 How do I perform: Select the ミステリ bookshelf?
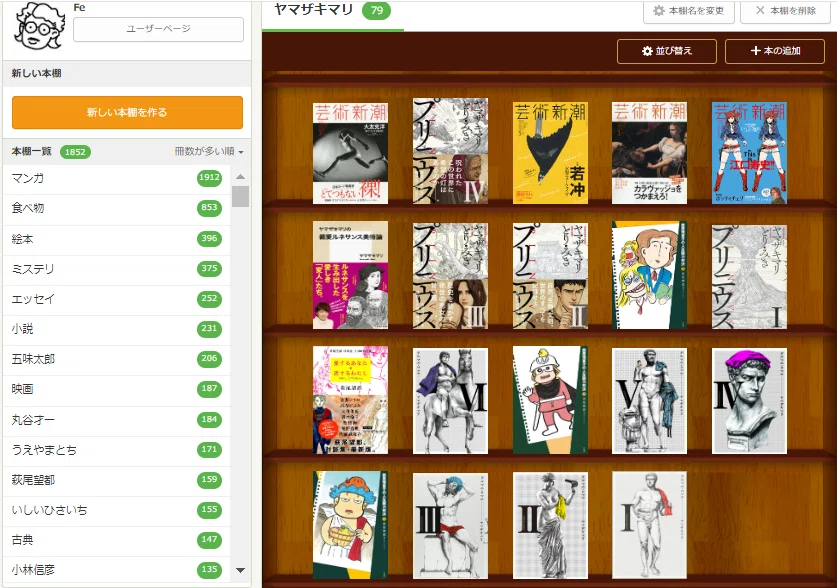tap(117, 269)
